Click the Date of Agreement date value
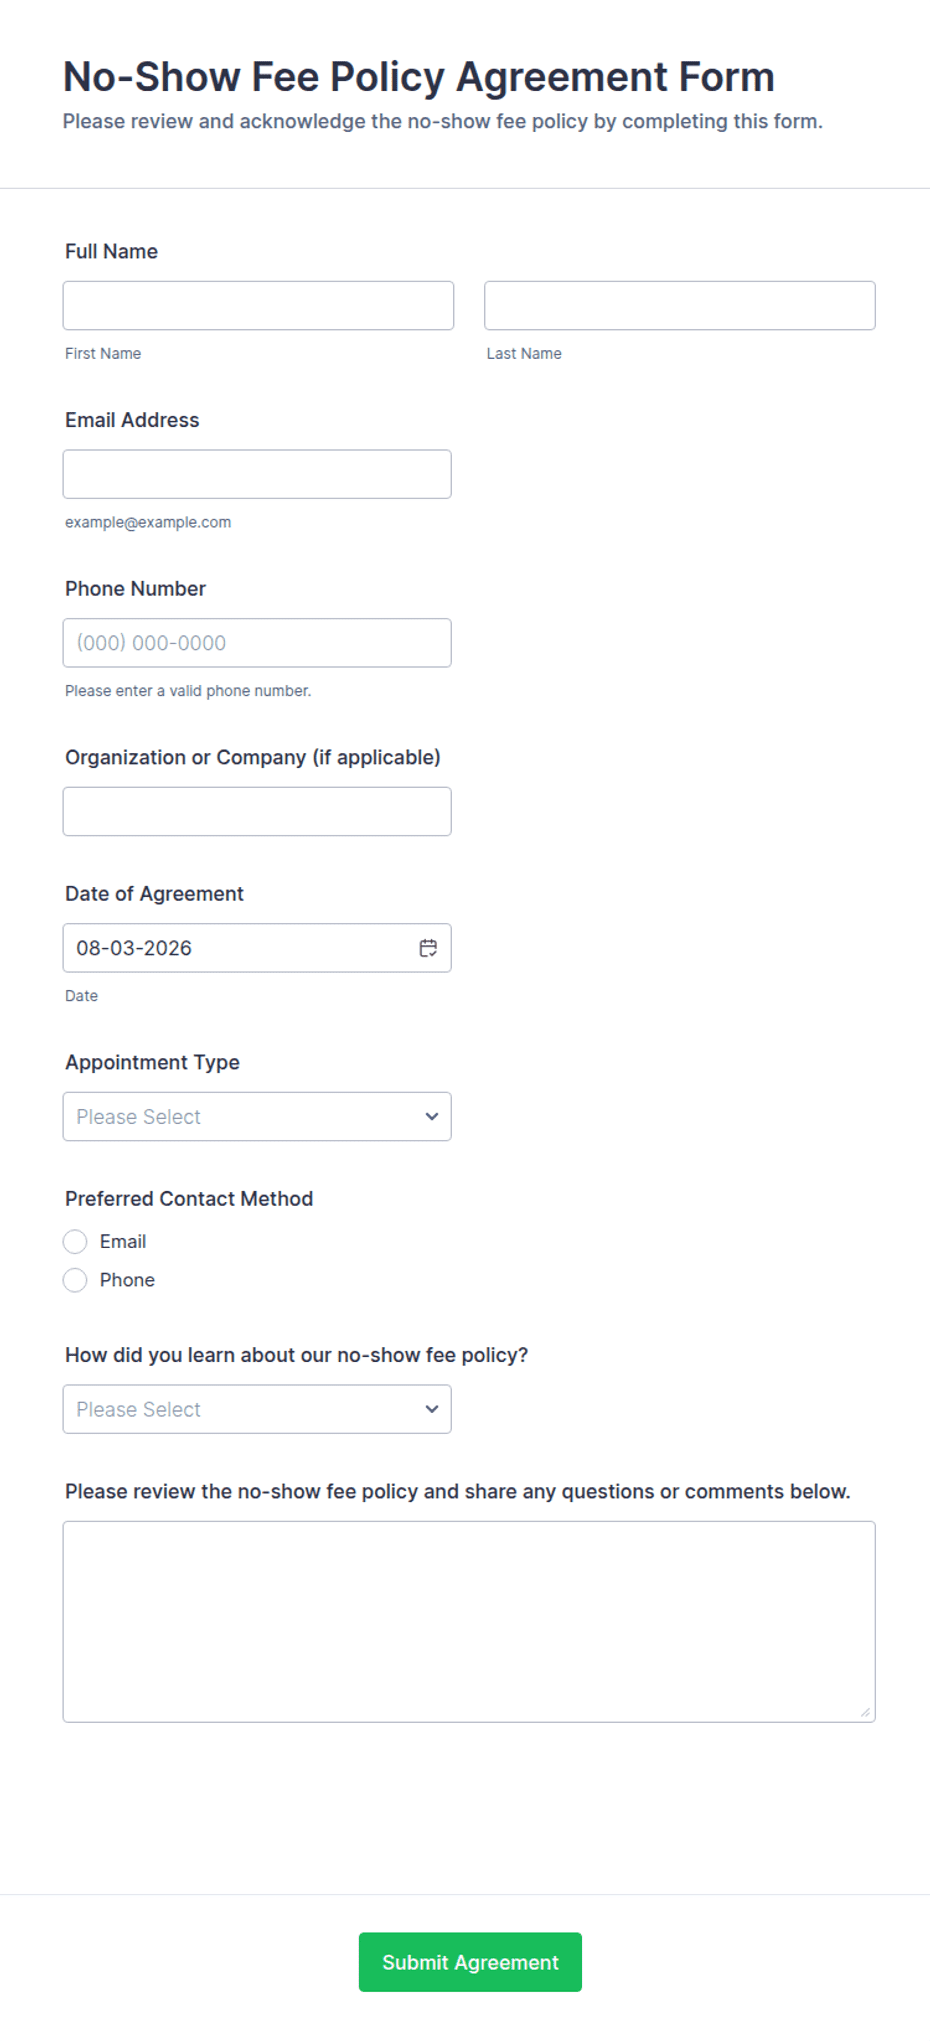 [x=134, y=948]
